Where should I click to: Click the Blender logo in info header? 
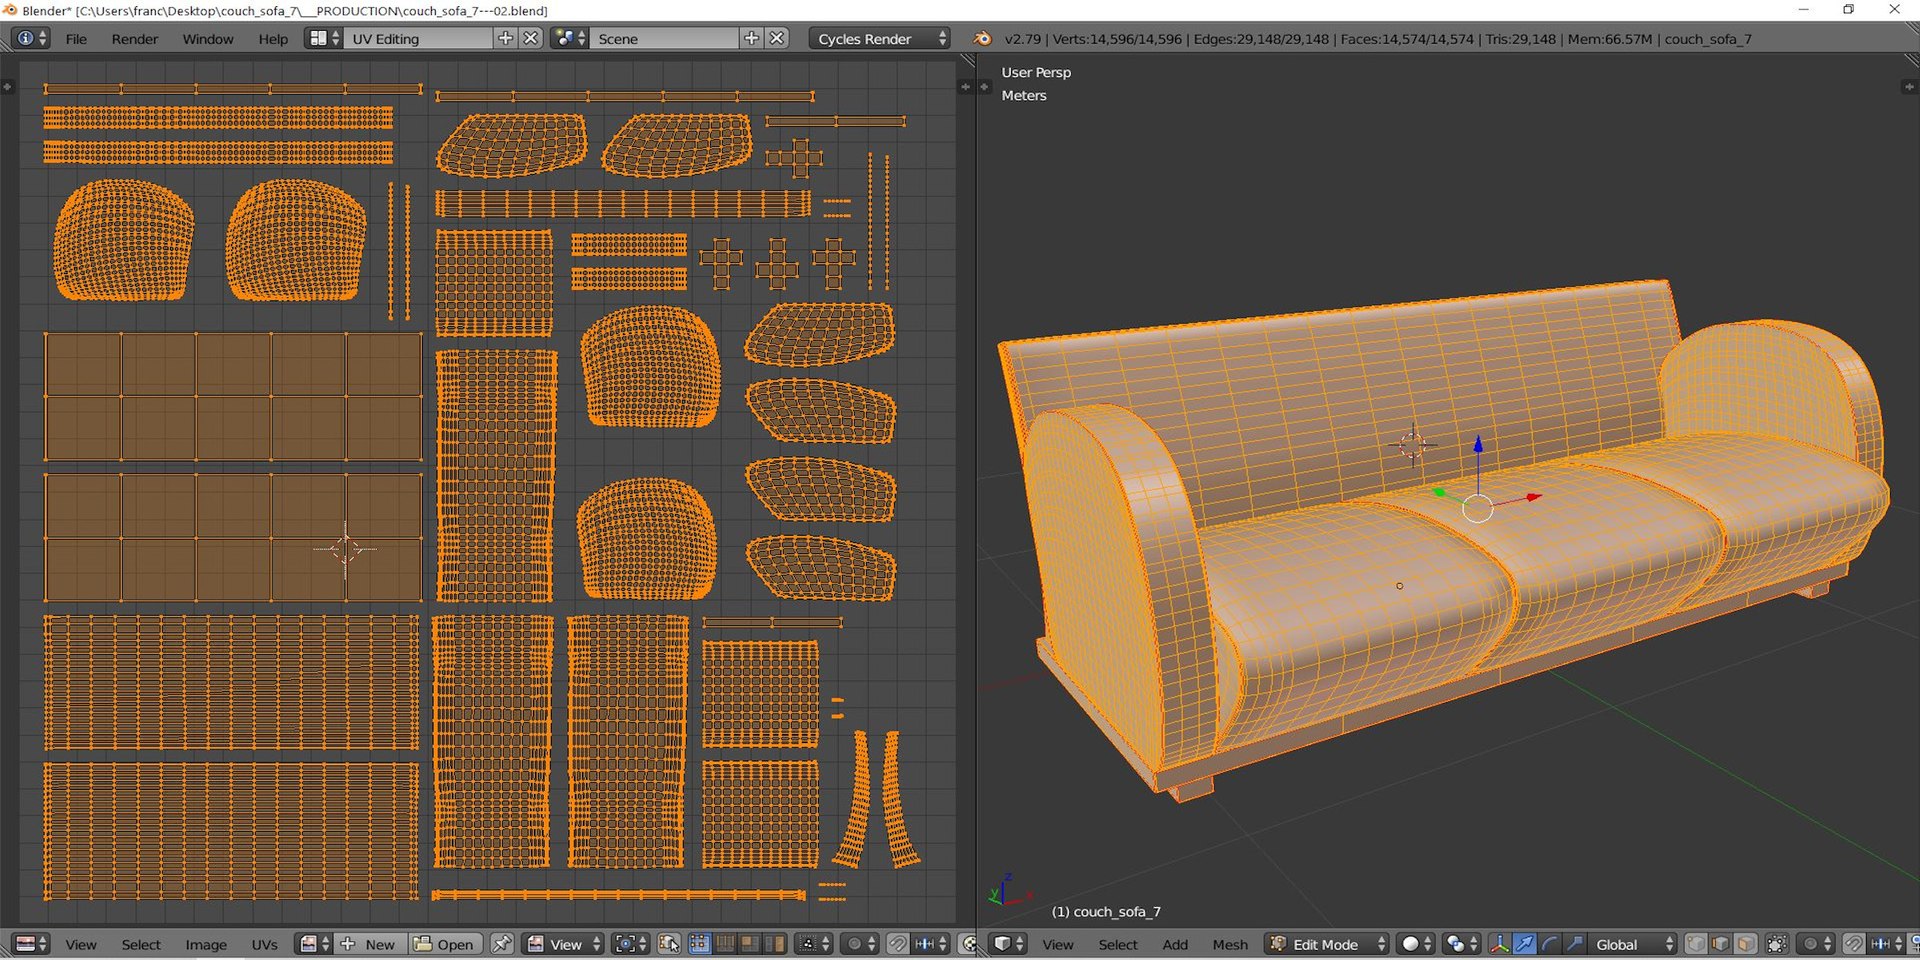click(982, 38)
